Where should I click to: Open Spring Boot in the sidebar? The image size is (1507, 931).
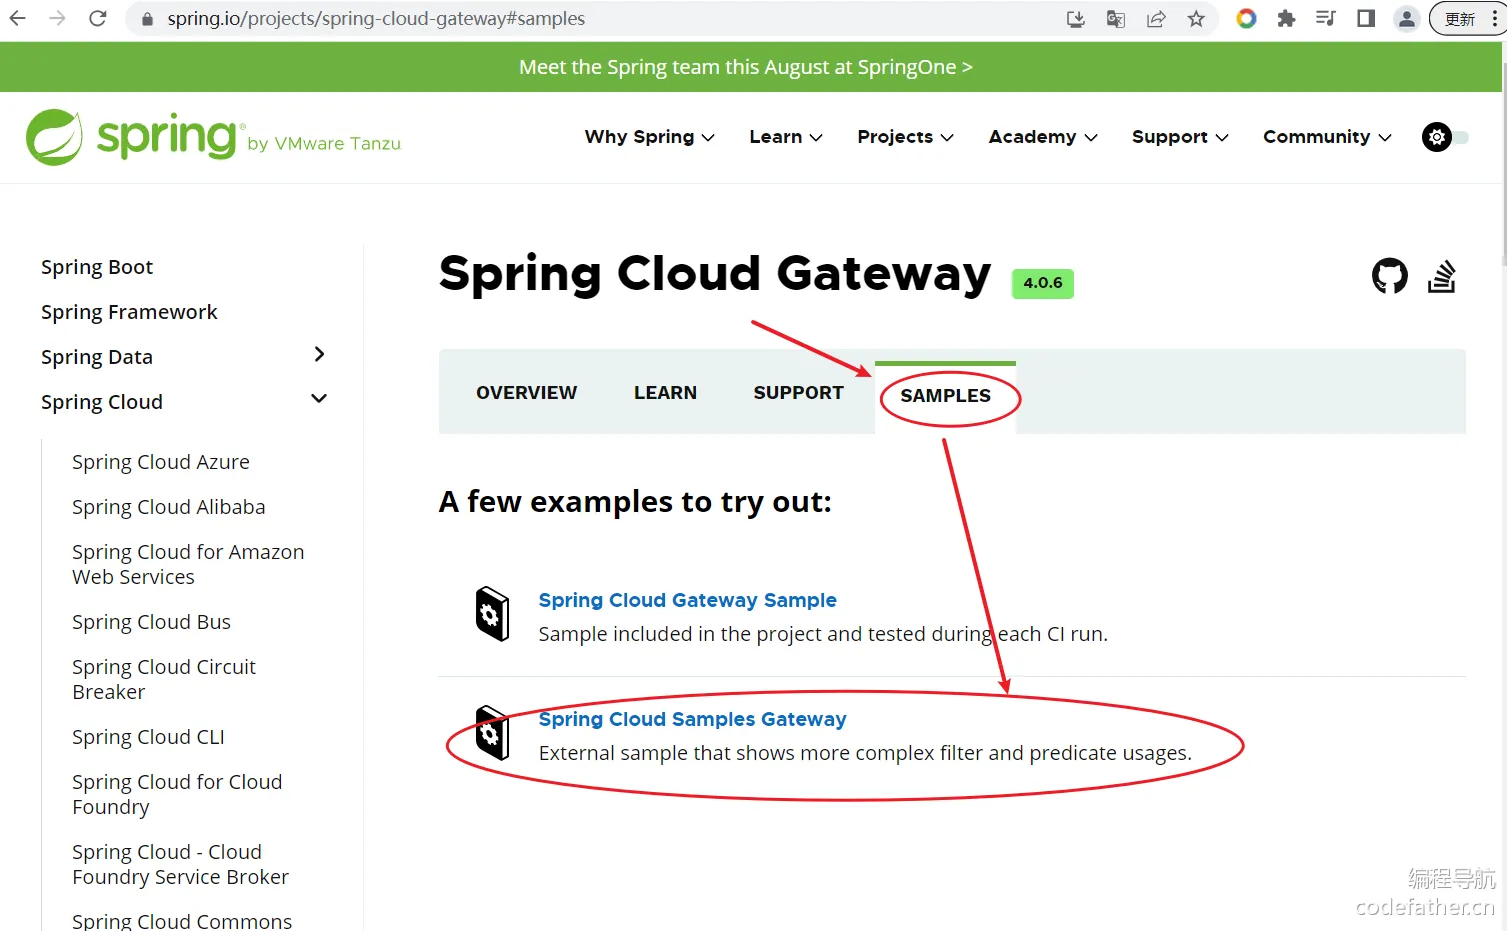coord(97,267)
